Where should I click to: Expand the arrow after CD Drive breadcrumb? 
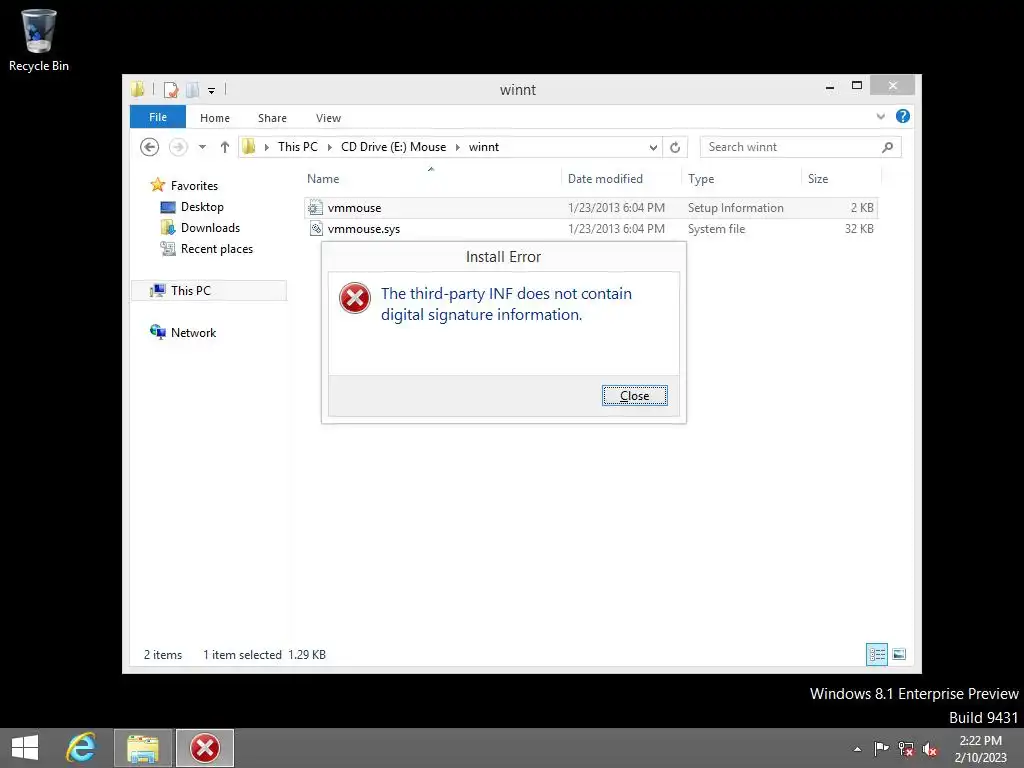tap(457, 148)
